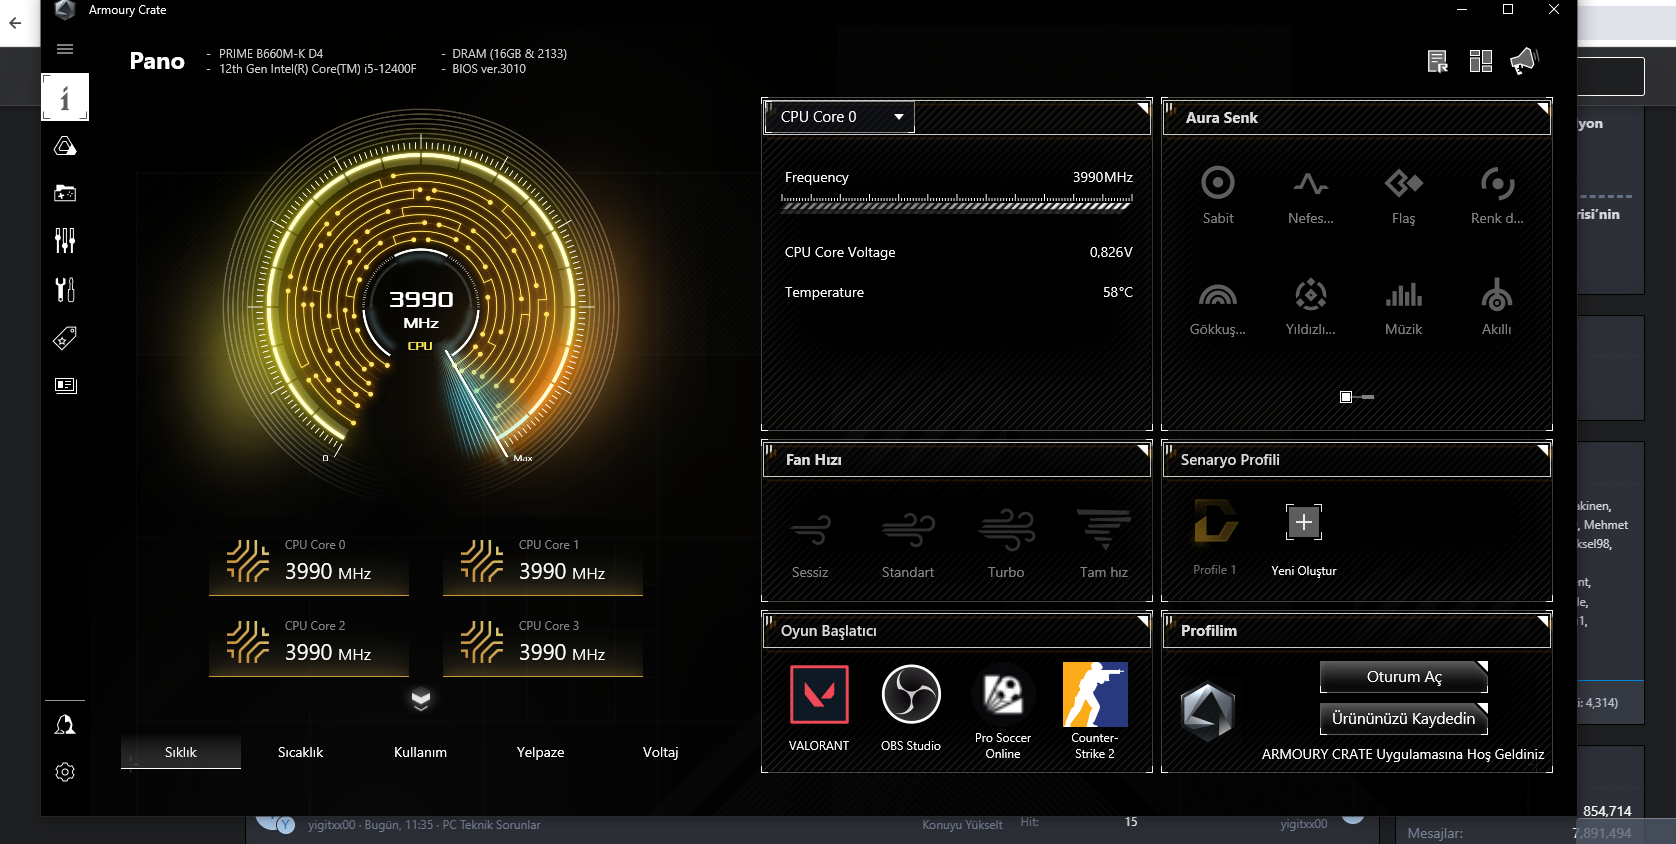
Task: Open the Tools wrench sidebar icon
Action: (65, 289)
